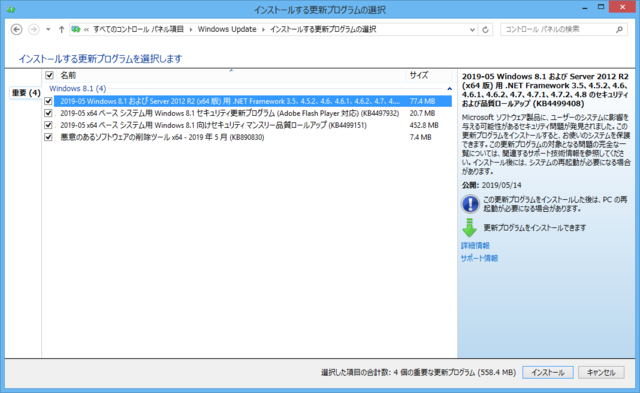Click the window title bar app icon
Viewport: 640px width, 393px height.
11,9
